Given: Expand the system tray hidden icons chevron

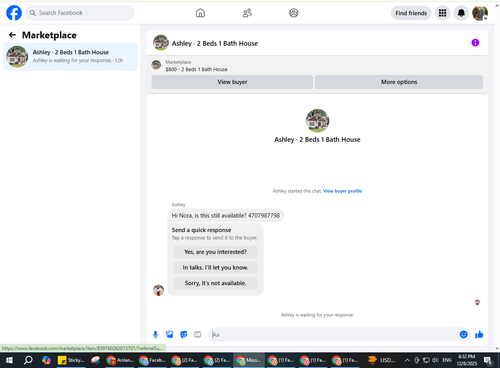Looking at the screenshot, I should coord(407,360).
